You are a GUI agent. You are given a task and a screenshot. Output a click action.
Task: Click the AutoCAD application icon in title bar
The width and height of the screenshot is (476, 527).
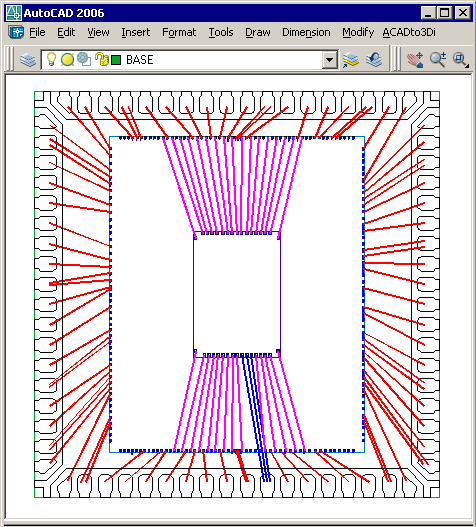(14, 13)
